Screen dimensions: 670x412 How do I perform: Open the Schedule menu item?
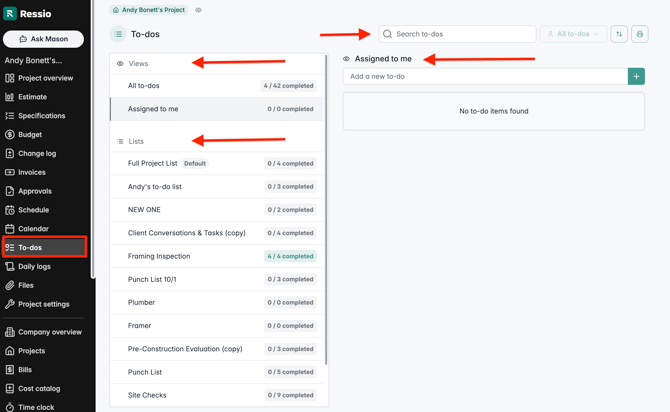(33, 210)
